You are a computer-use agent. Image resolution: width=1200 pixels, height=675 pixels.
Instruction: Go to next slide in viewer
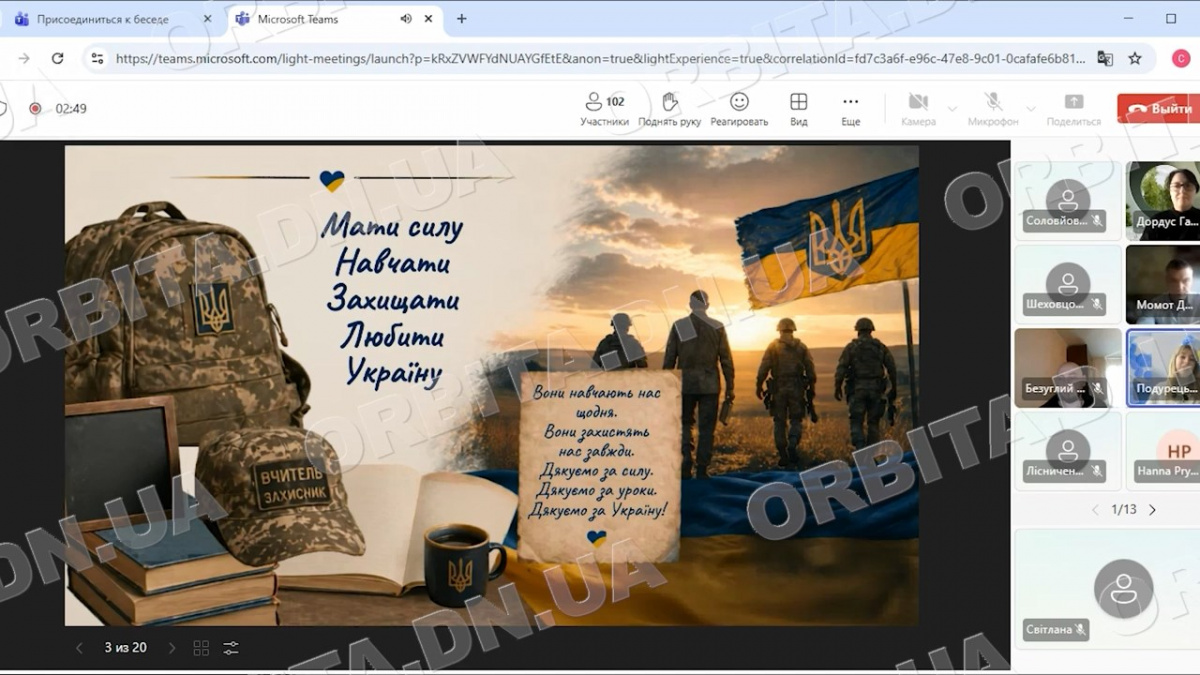pos(172,648)
